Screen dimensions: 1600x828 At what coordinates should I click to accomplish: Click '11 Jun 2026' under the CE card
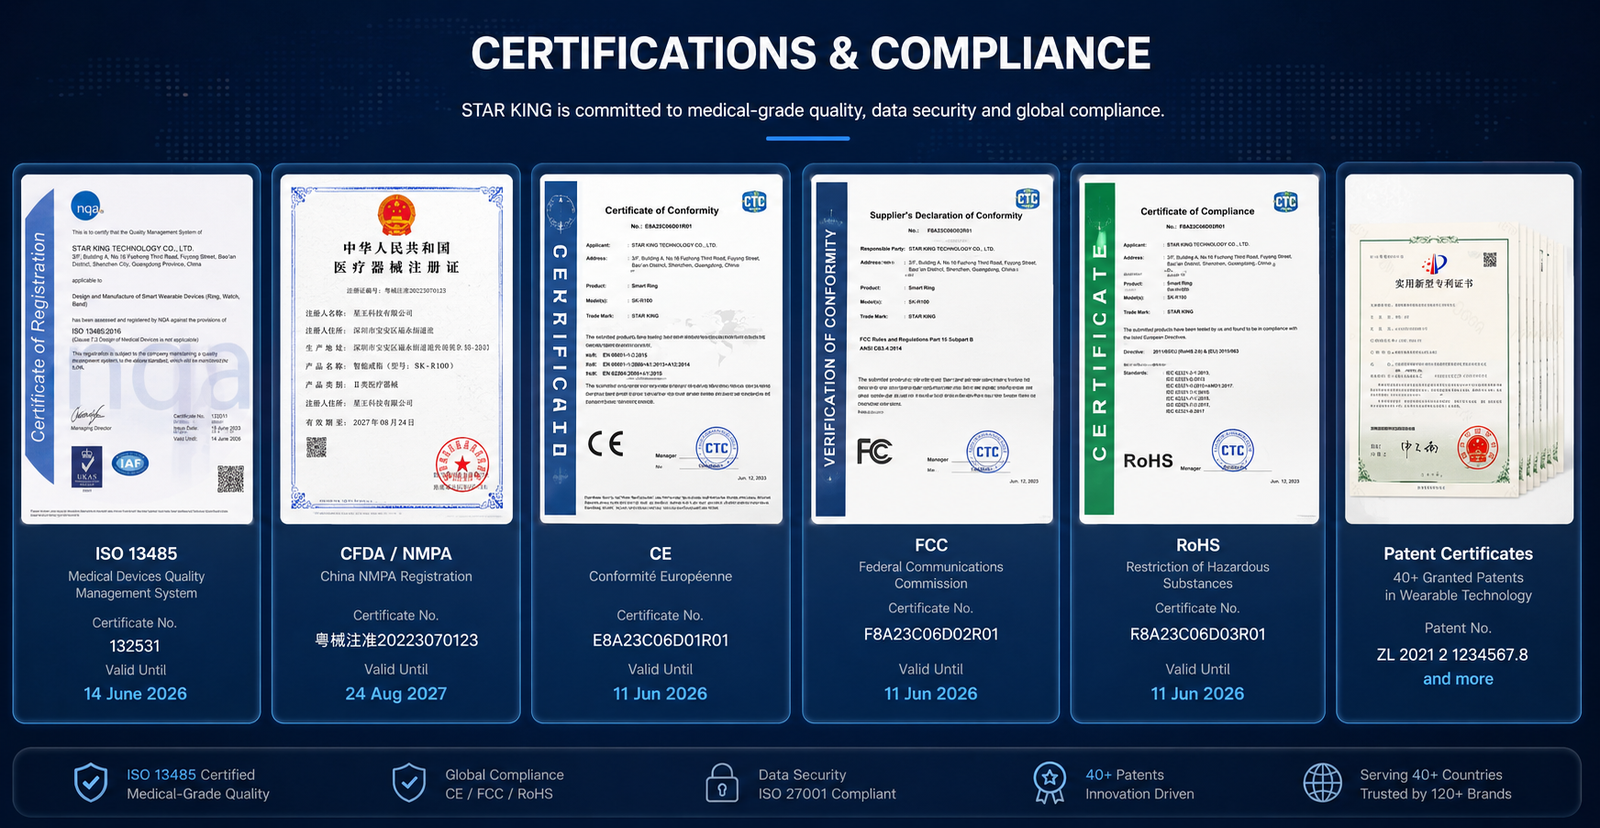coord(660,694)
